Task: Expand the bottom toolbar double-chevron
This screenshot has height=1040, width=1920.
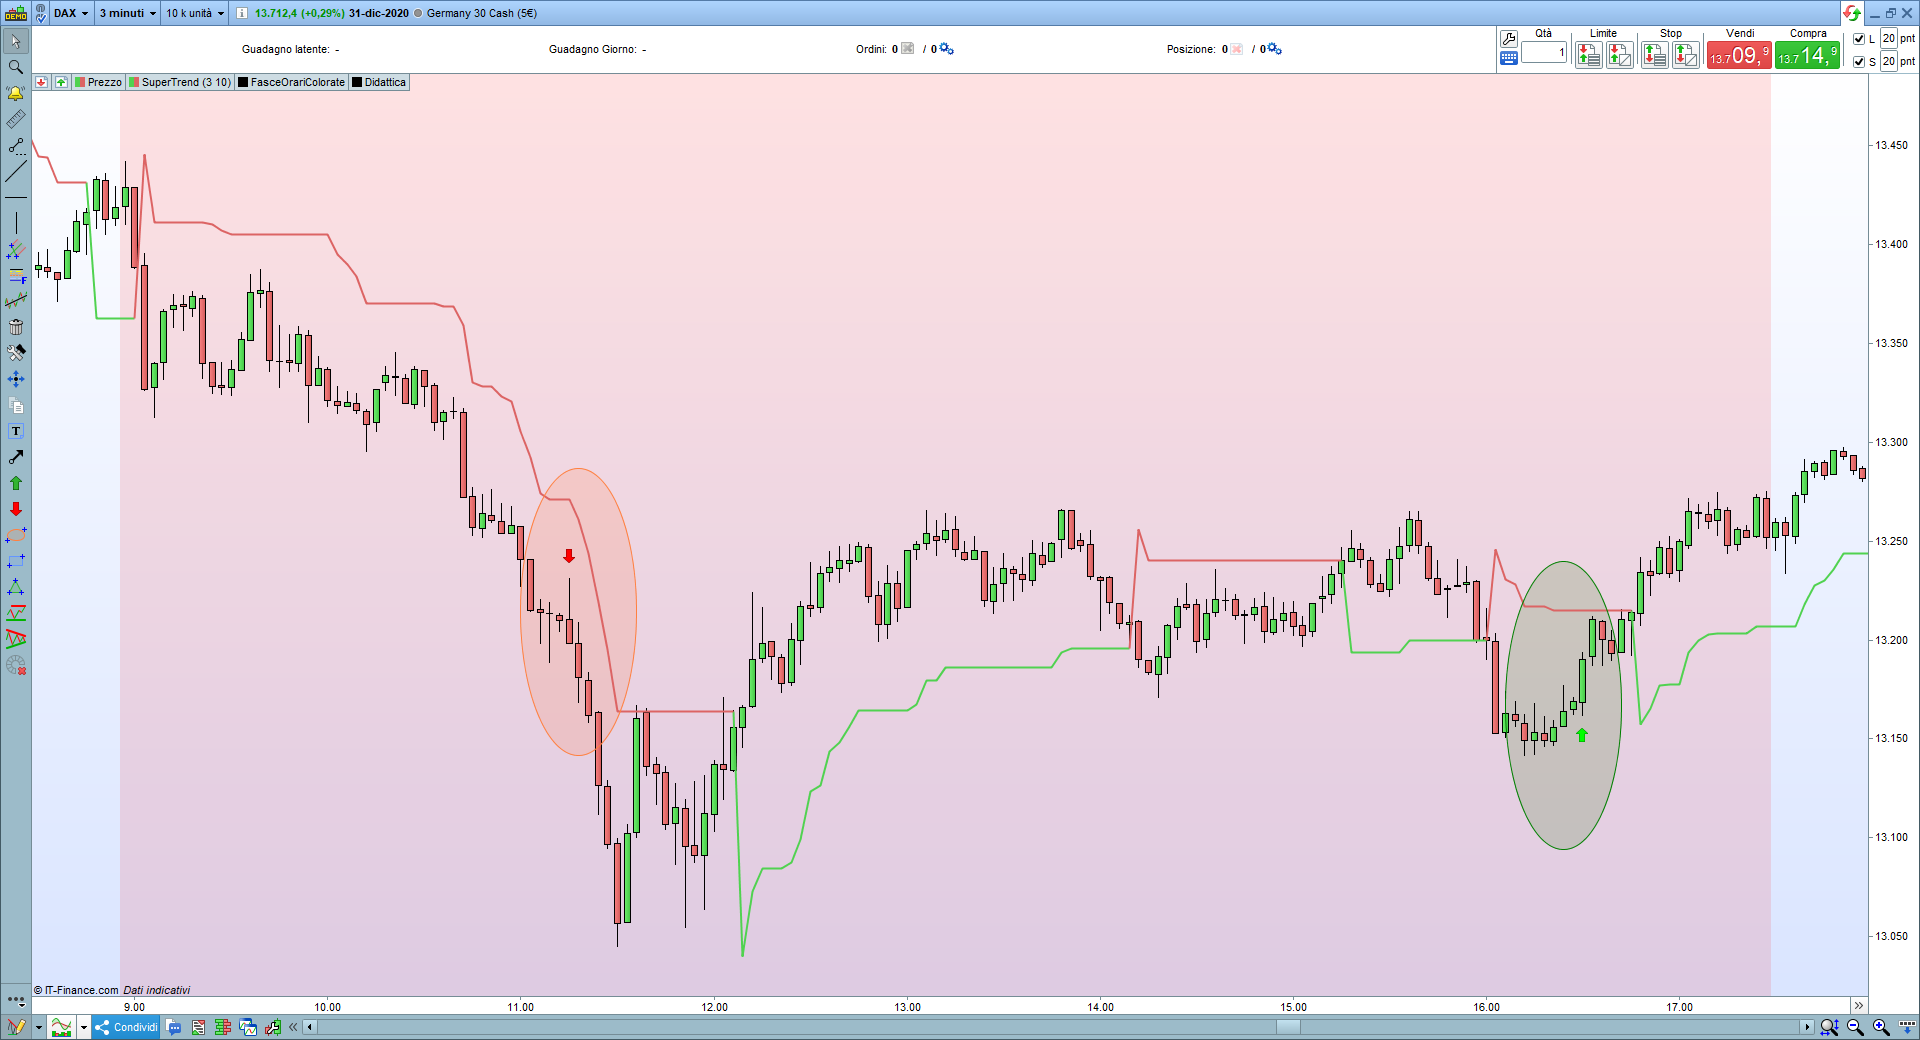Action: click(x=293, y=1027)
